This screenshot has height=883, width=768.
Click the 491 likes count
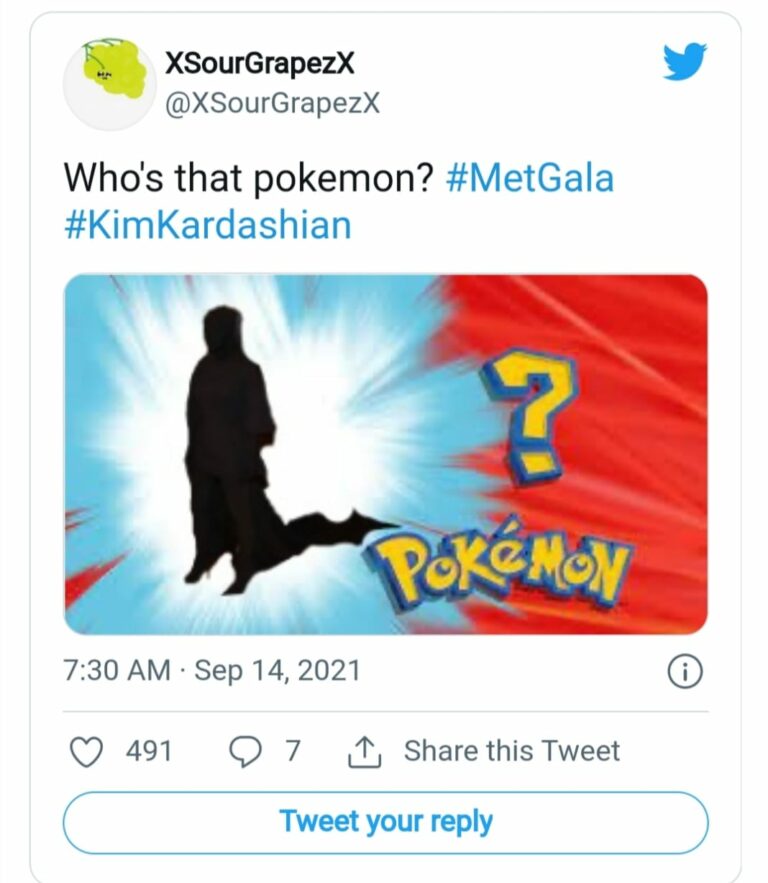click(x=149, y=750)
